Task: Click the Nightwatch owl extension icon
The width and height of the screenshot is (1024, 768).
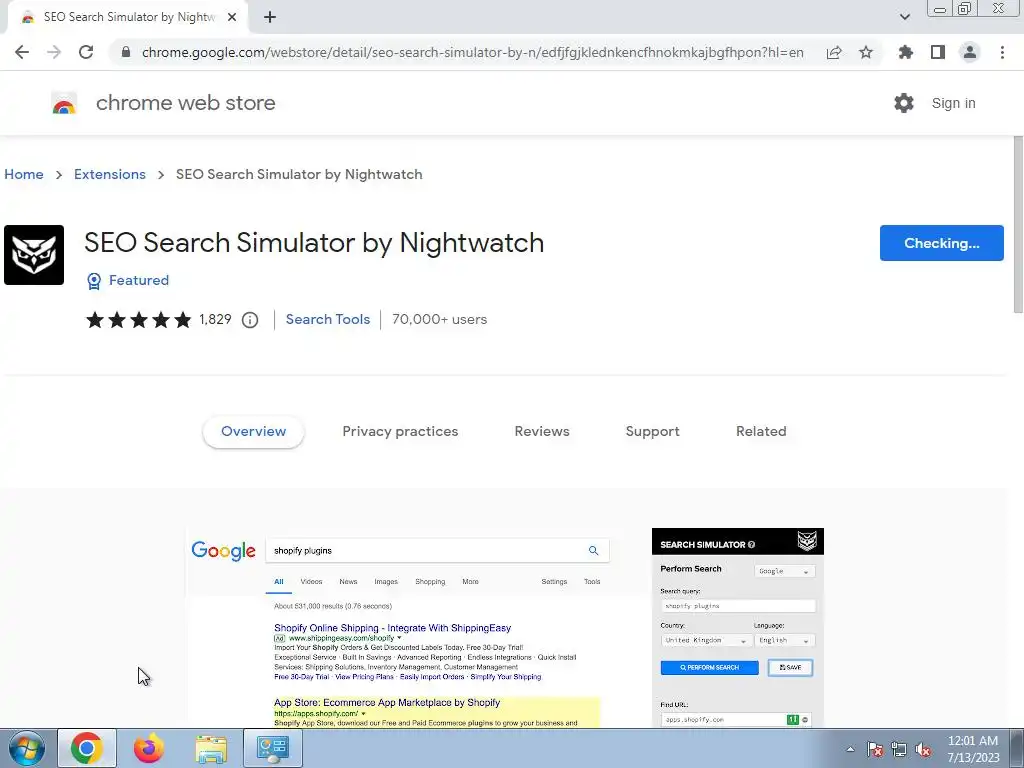Action: pos(34,255)
